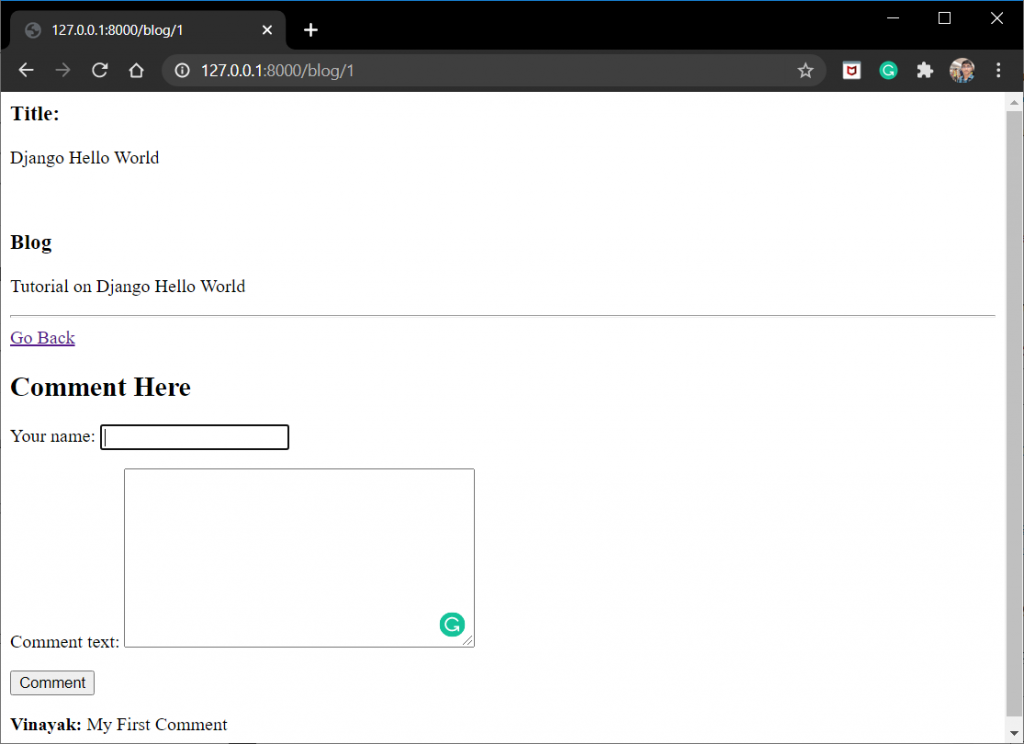Click into the Comment text area

[299, 558]
